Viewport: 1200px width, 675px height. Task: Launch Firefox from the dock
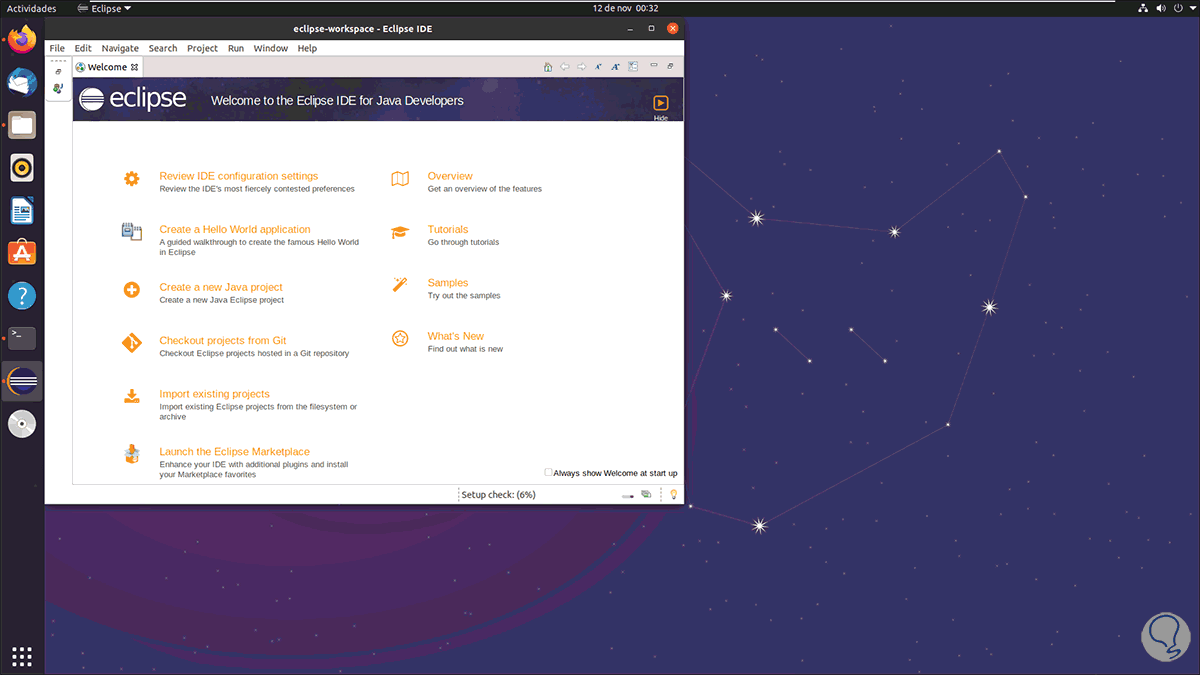coord(22,40)
